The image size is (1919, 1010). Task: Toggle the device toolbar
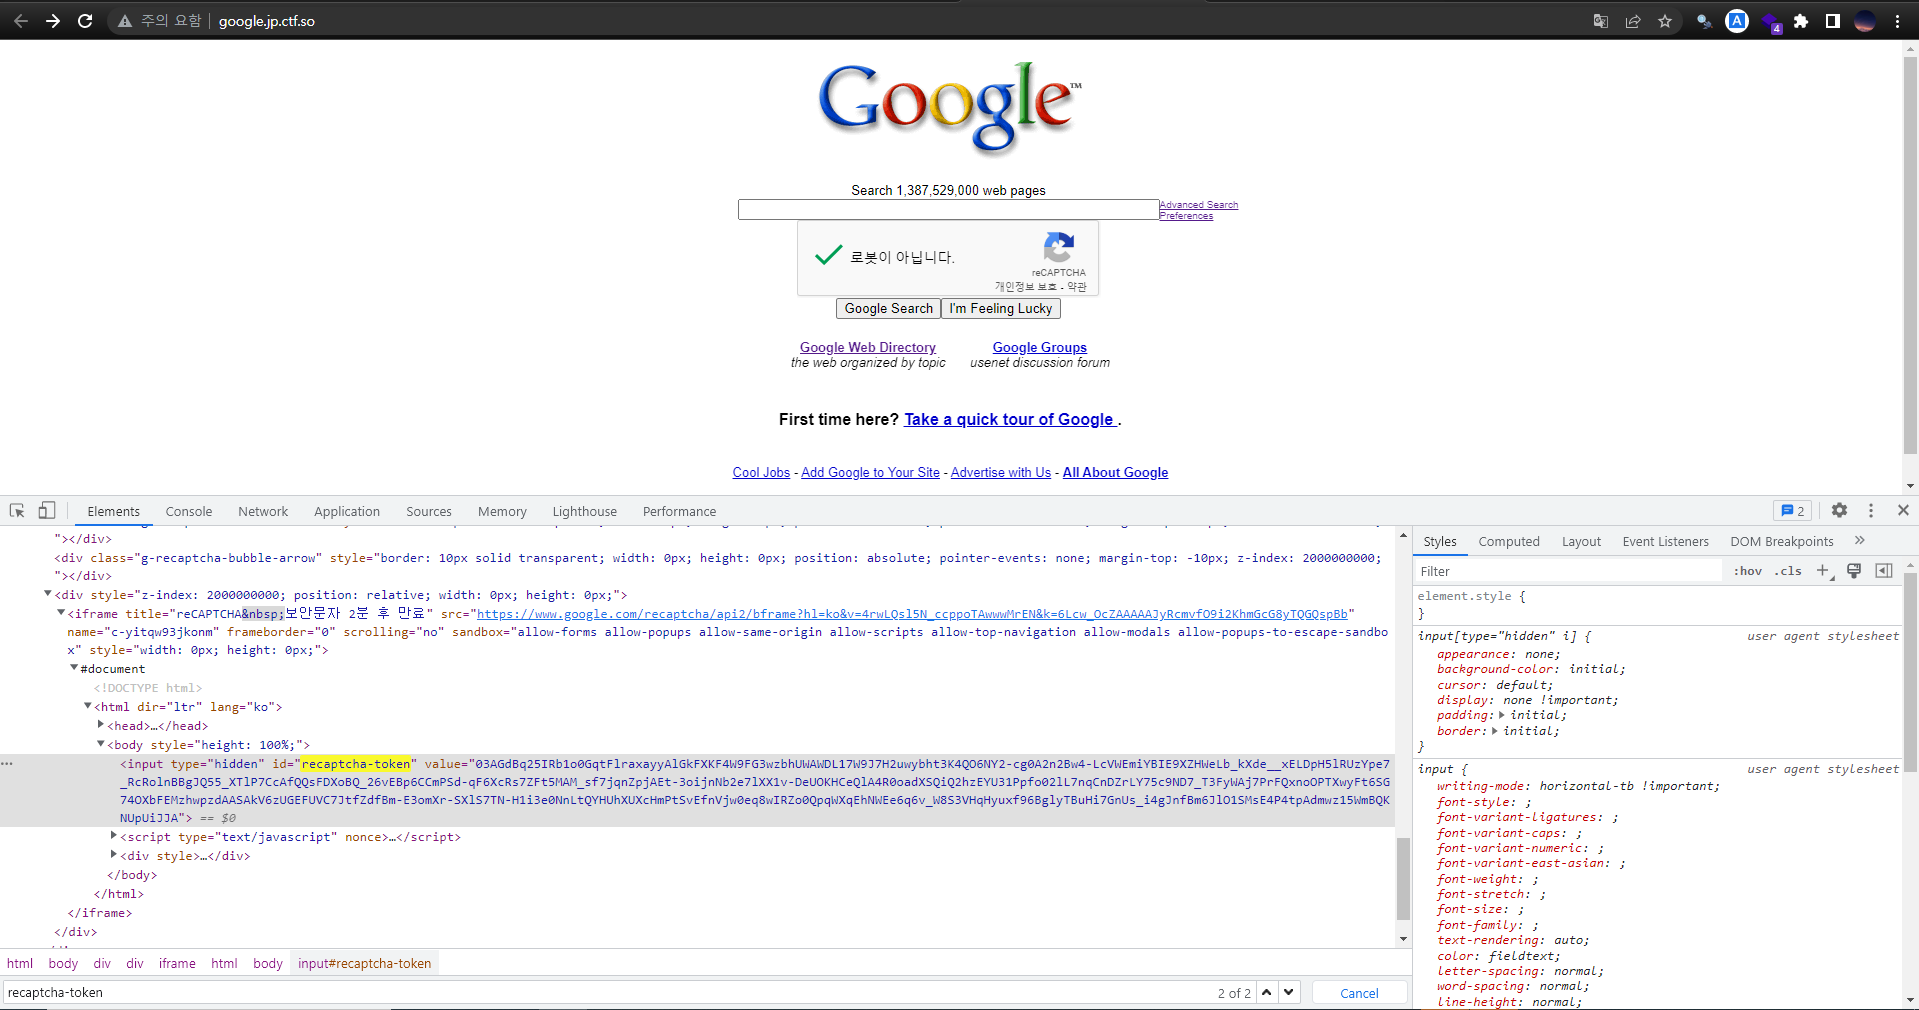pos(47,510)
